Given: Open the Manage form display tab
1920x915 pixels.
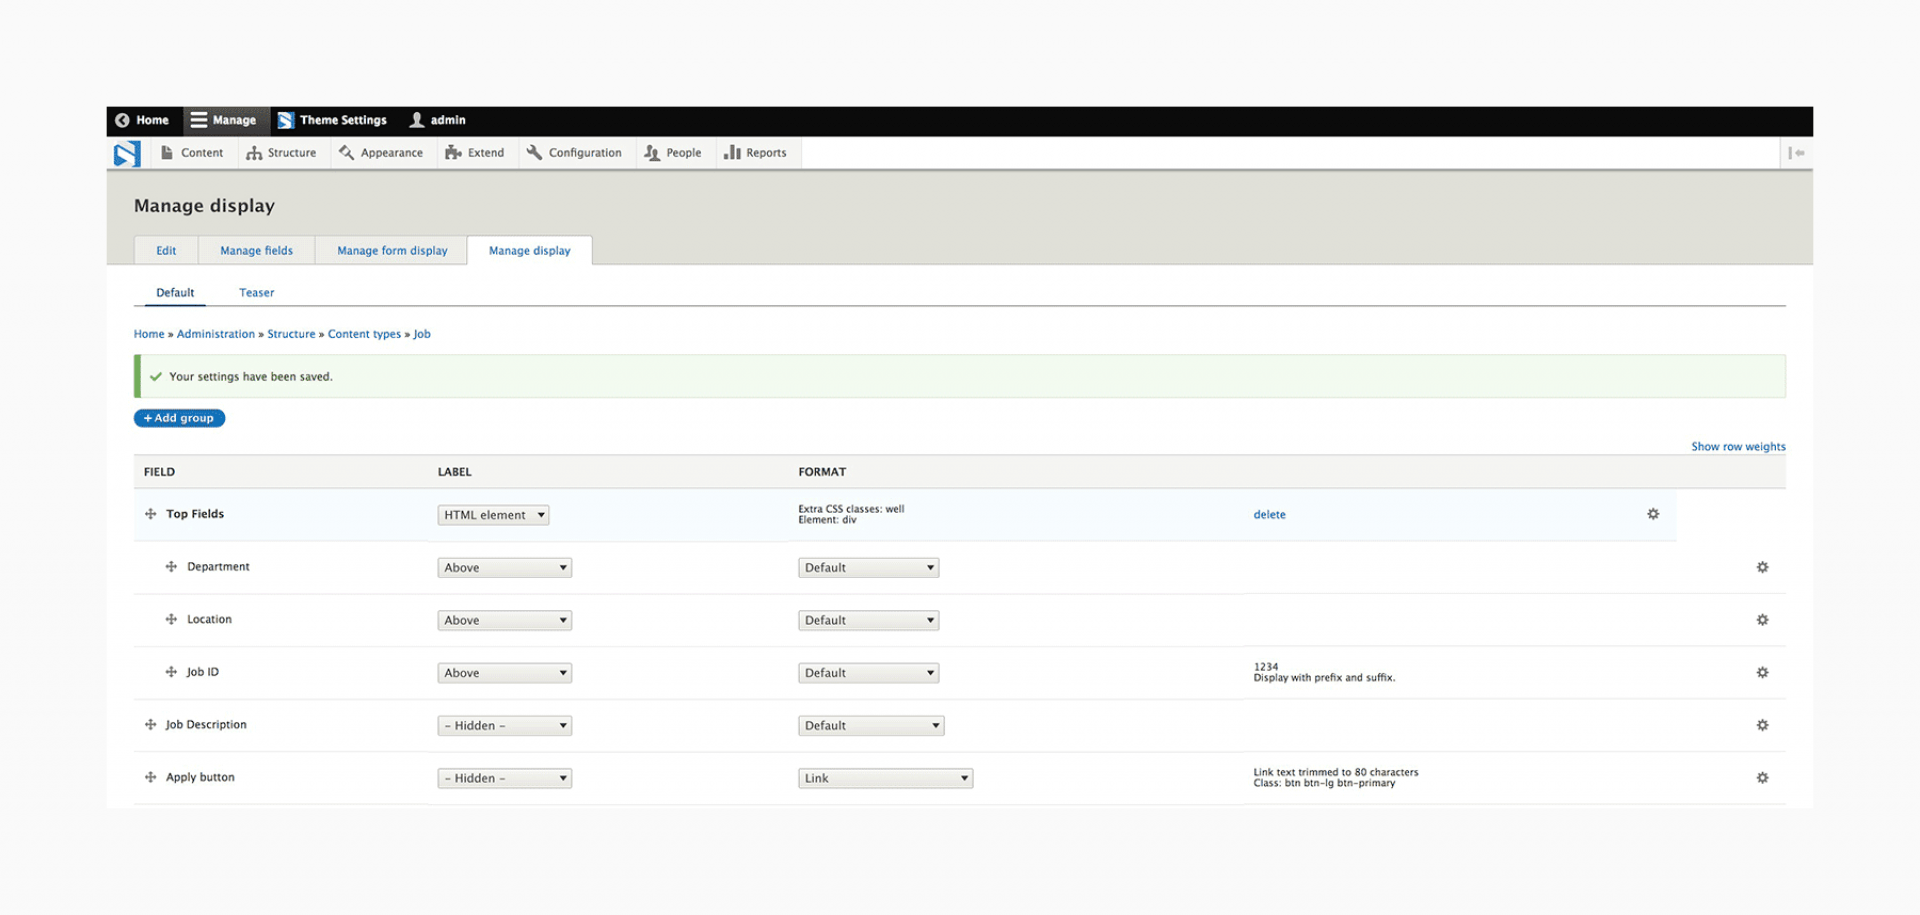Looking at the screenshot, I should point(391,250).
